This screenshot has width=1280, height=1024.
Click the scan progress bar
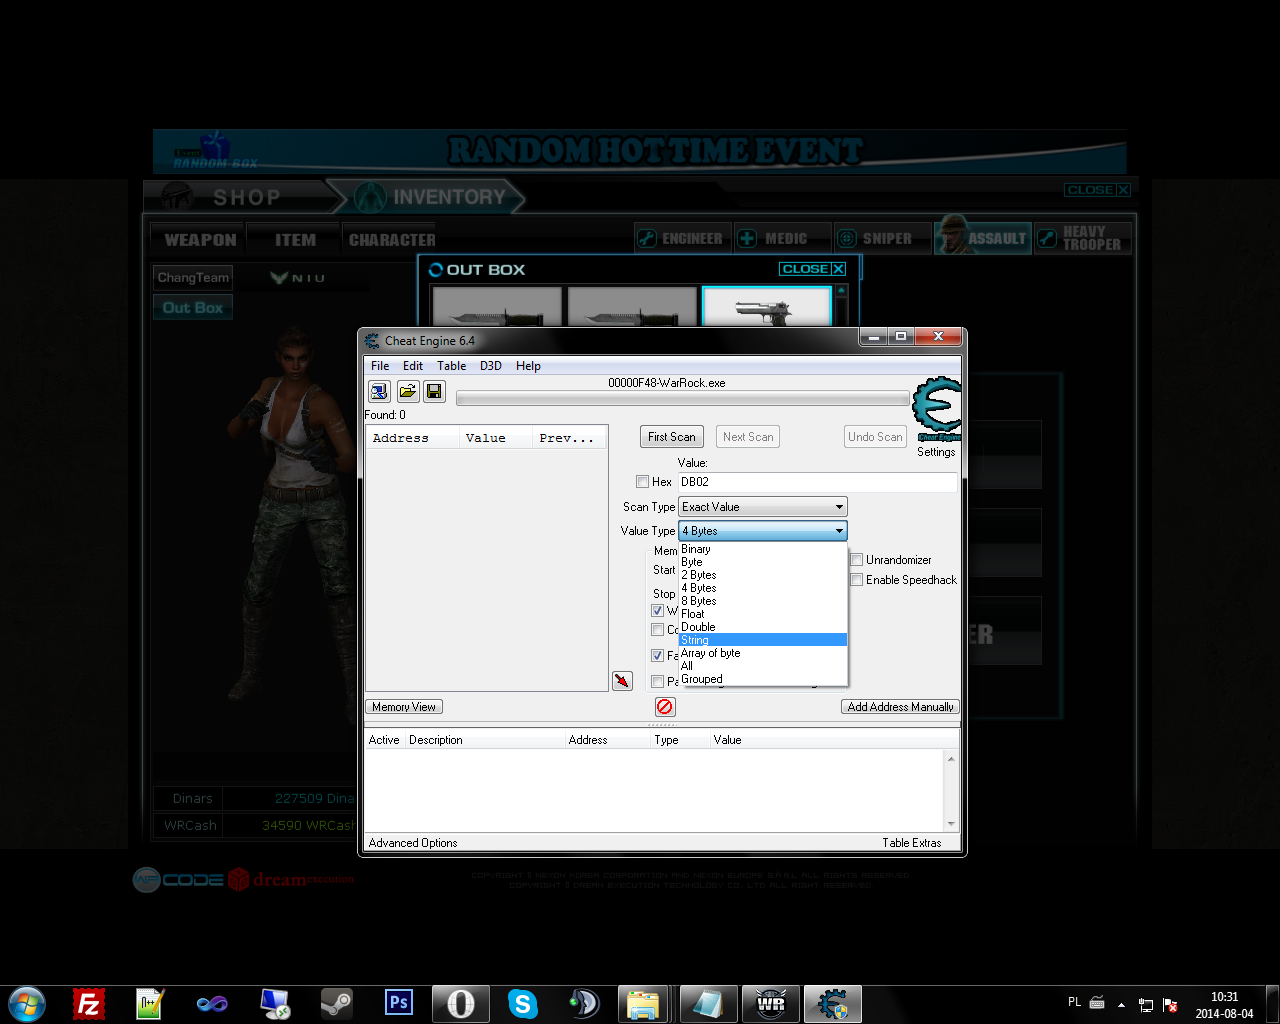coord(683,399)
